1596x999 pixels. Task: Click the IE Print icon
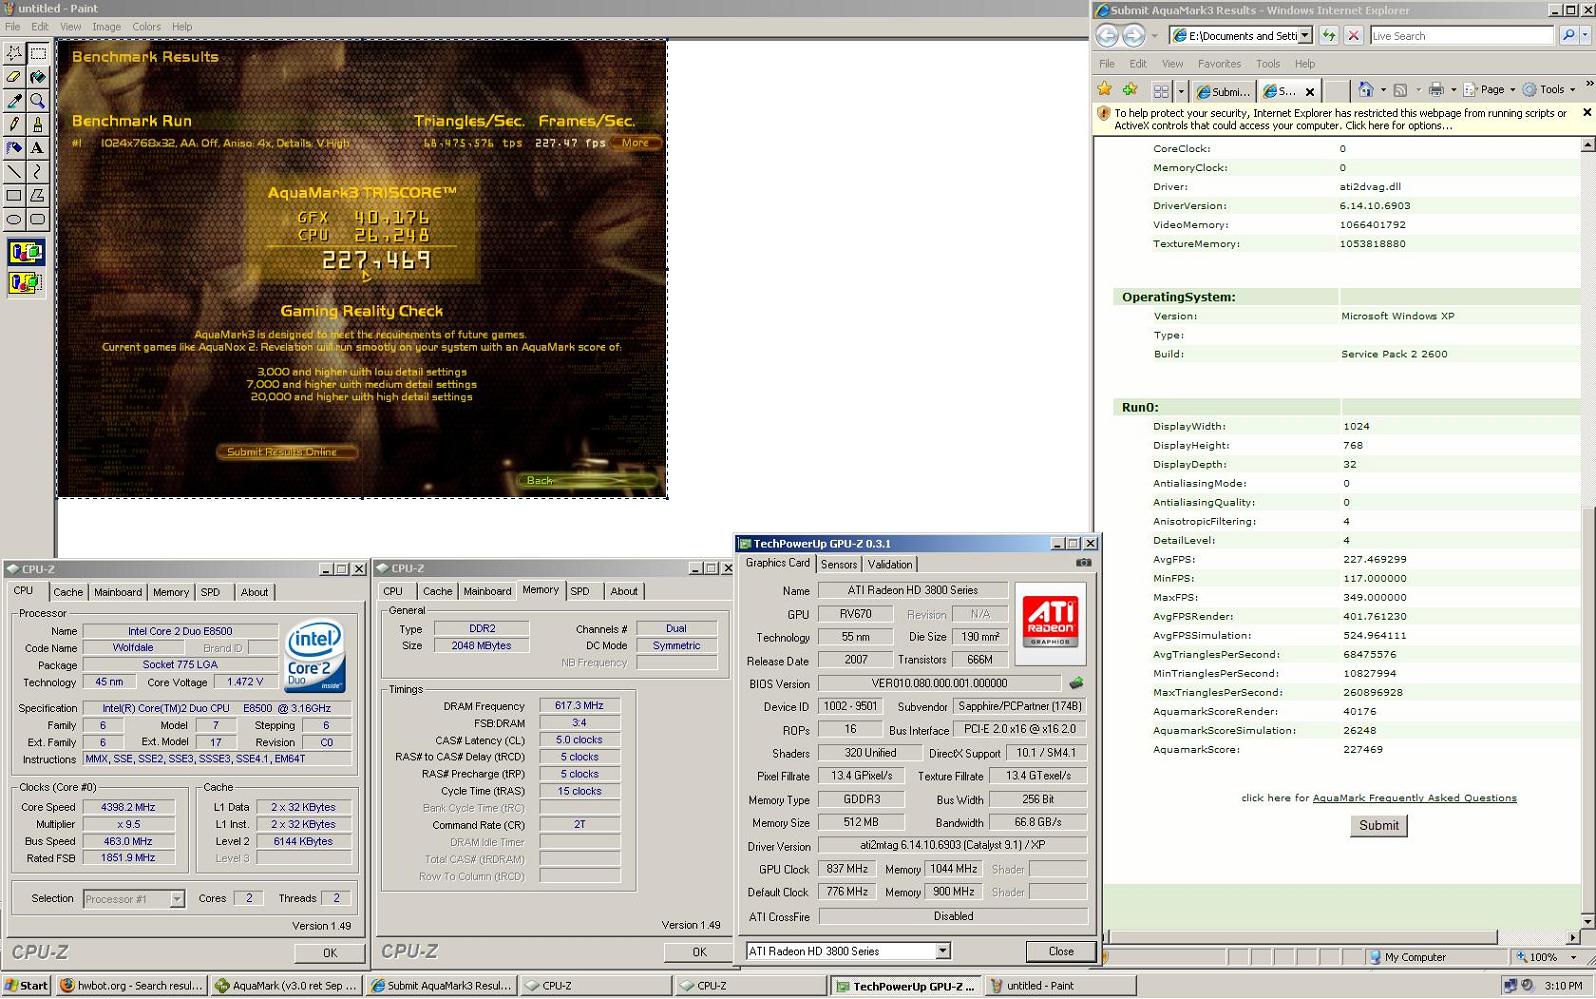[x=1436, y=90]
